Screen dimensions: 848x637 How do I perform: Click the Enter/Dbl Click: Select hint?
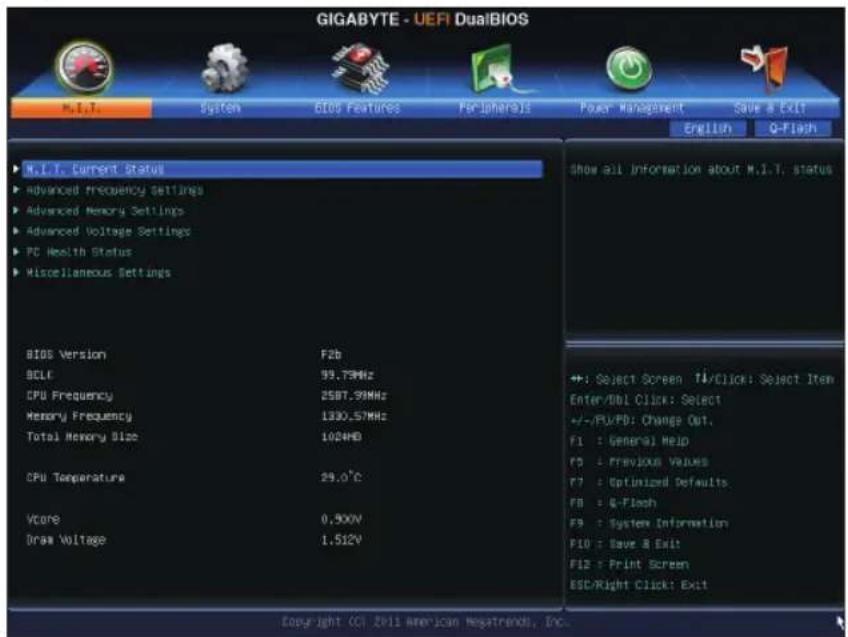click(x=645, y=400)
